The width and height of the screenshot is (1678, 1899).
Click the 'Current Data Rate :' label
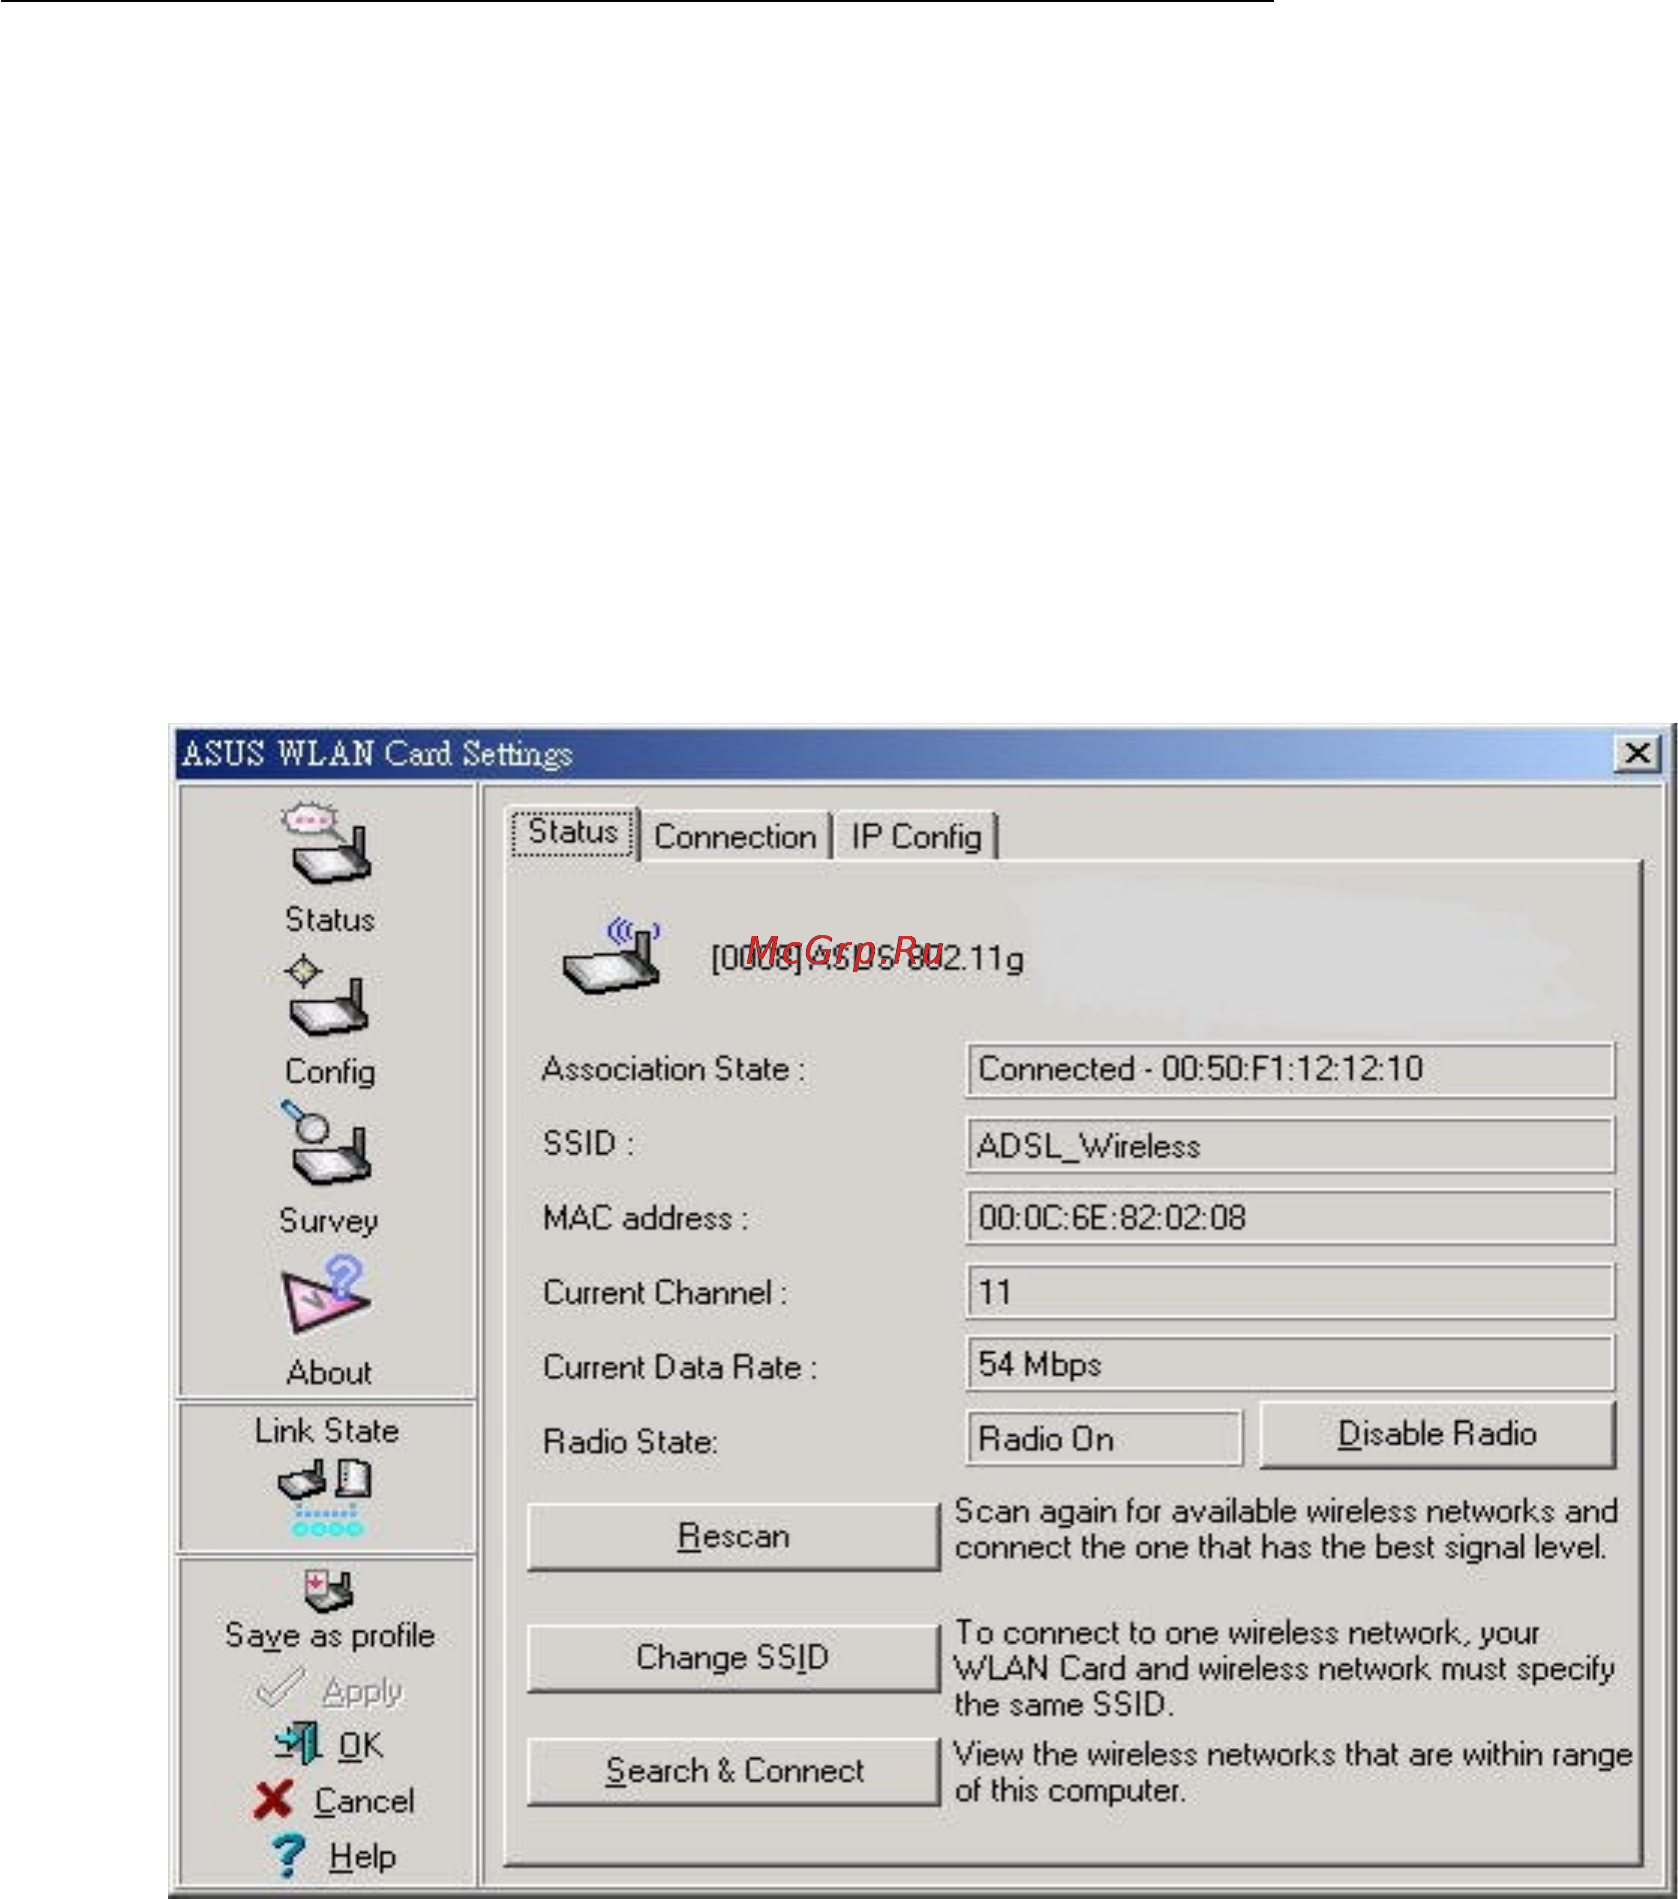[680, 1367]
